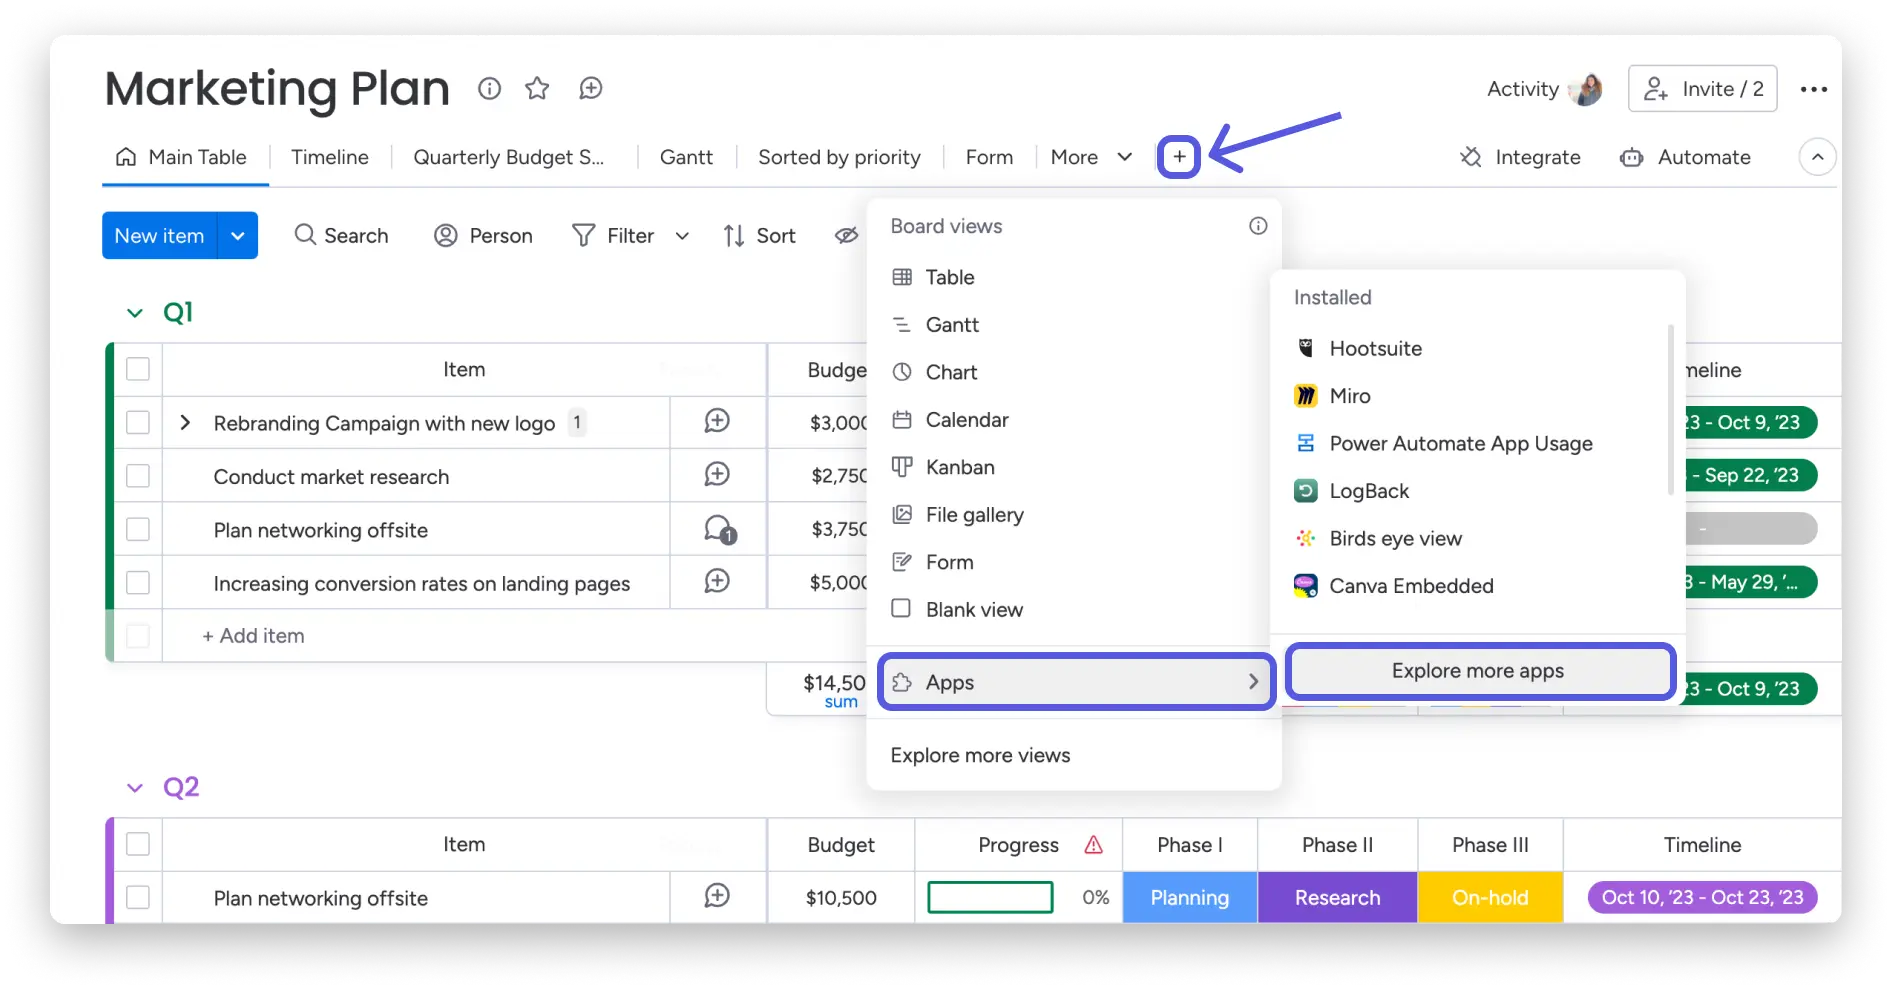The height and width of the screenshot is (989, 1892).
Task: Open info icon in Board views header
Action: point(1258,226)
